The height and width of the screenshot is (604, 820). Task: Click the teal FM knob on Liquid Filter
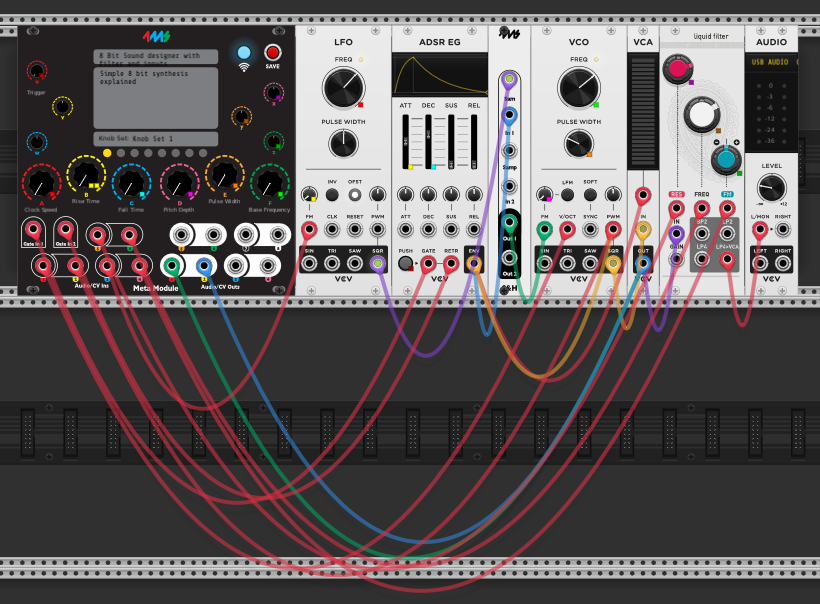coord(725,159)
